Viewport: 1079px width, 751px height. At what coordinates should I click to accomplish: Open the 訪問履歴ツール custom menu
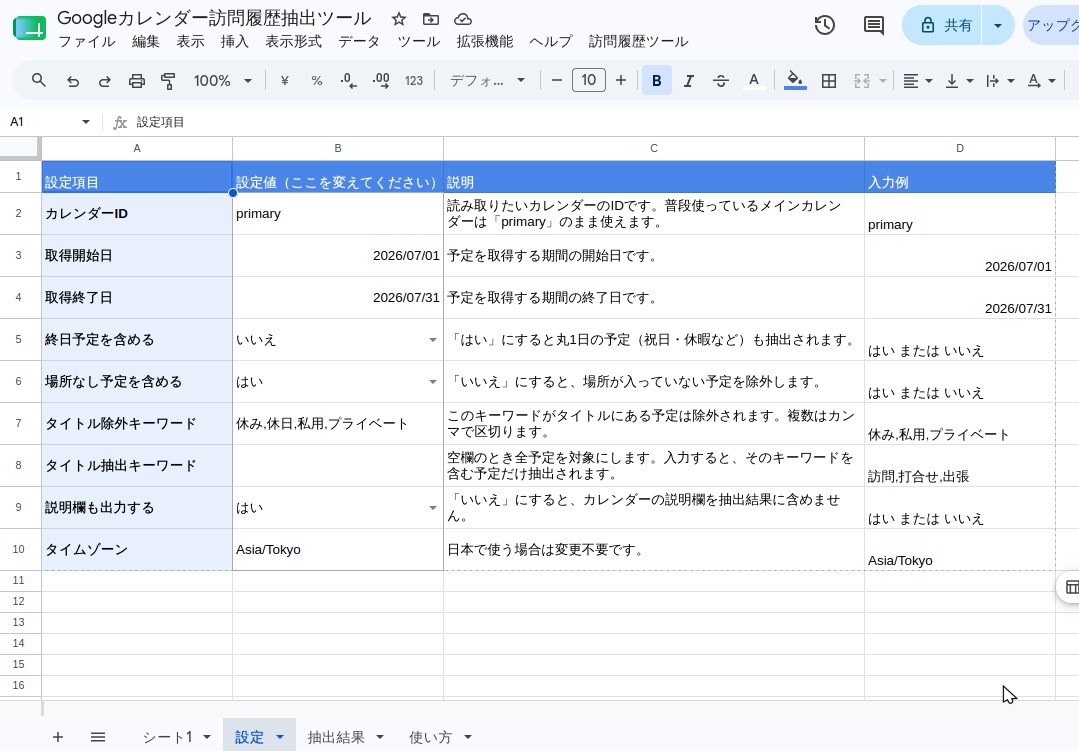638,41
